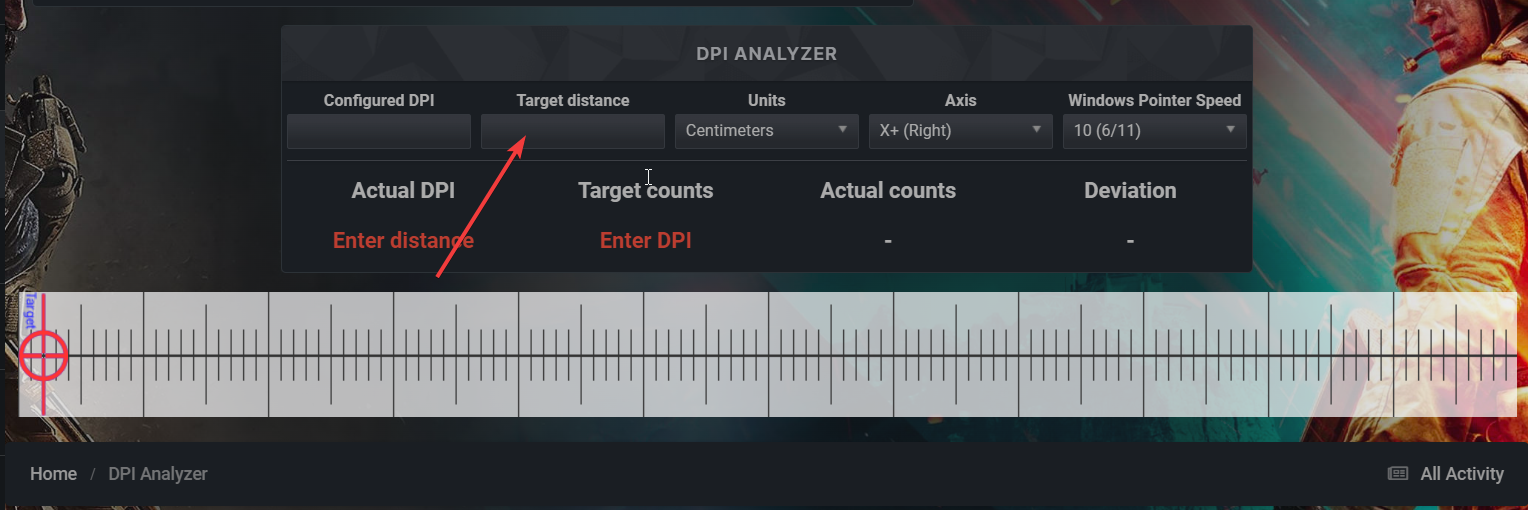Screen dimensions: 1528x510
Task: Click the Configured DPI label
Action: [x=379, y=100]
